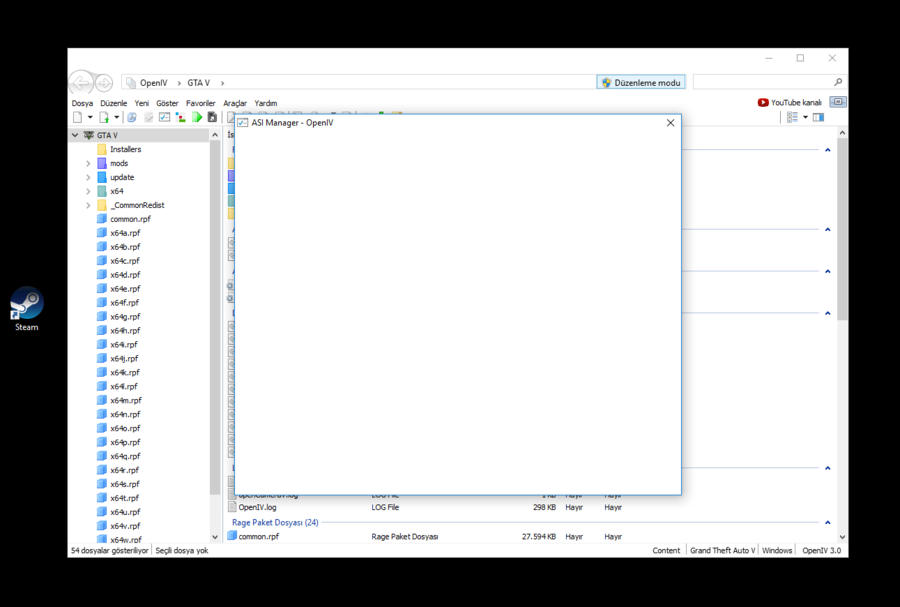Expand the update folder tree node
Image resolution: width=900 pixels, height=607 pixels.
[88, 177]
